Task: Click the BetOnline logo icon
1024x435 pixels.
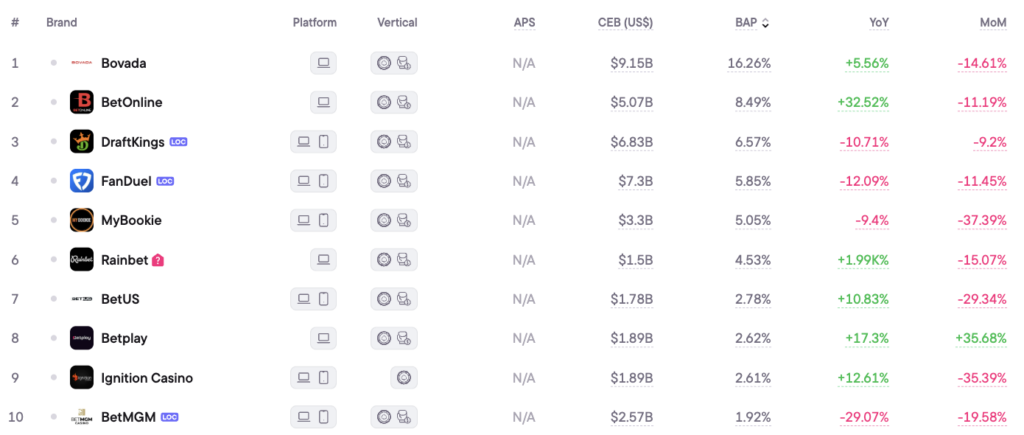Action: point(81,102)
